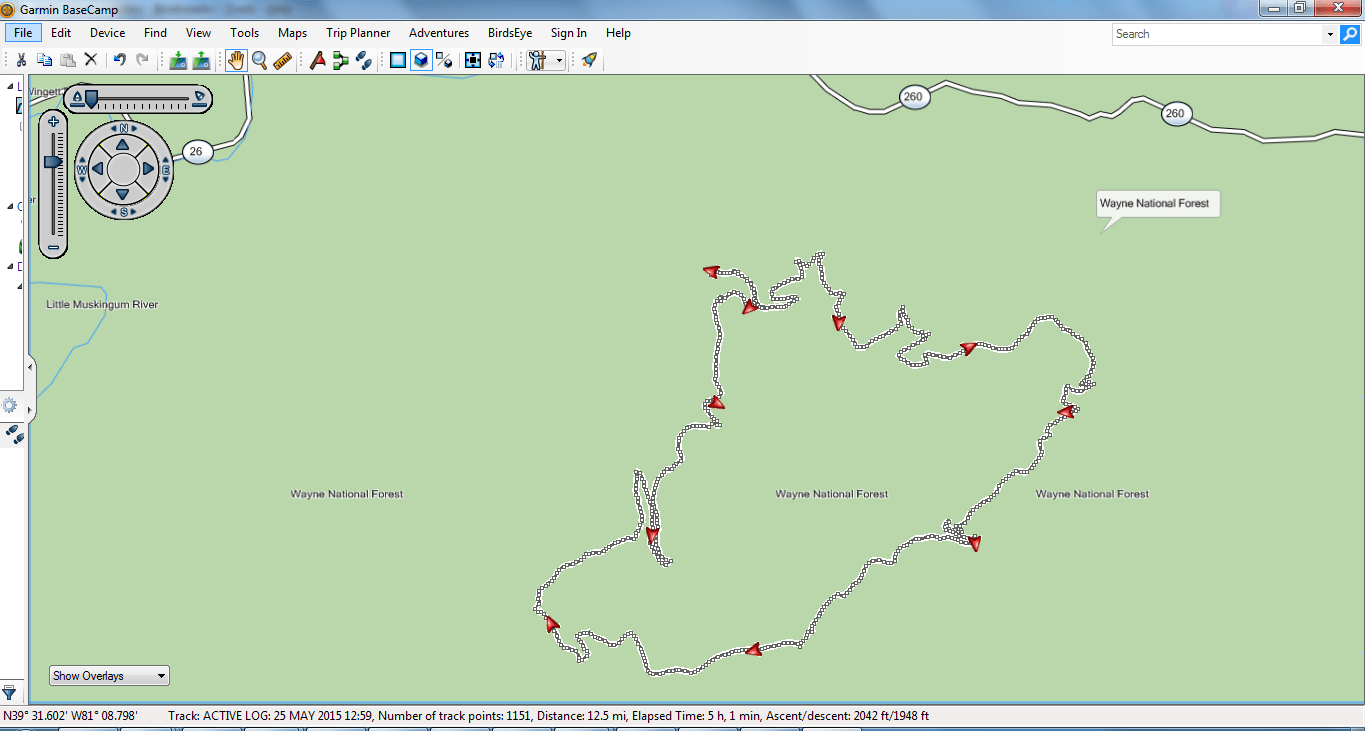The width and height of the screenshot is (1365, 731).
Task: Select the Measure ruler tool
Action: [282, 60]
